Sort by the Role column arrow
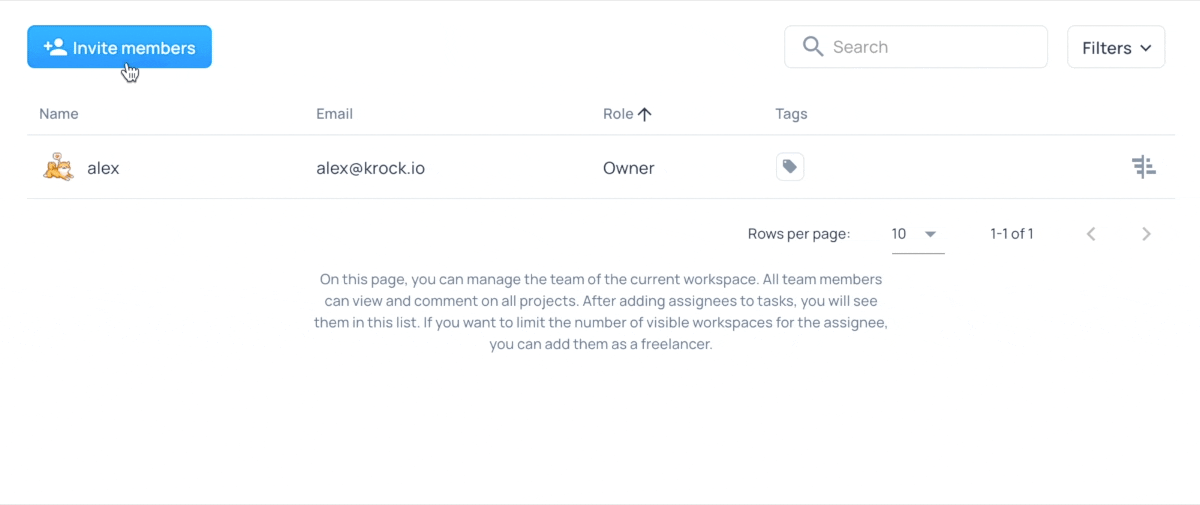Image resolution: width=1200 pixels, height=505 pixels. [645, 114]
